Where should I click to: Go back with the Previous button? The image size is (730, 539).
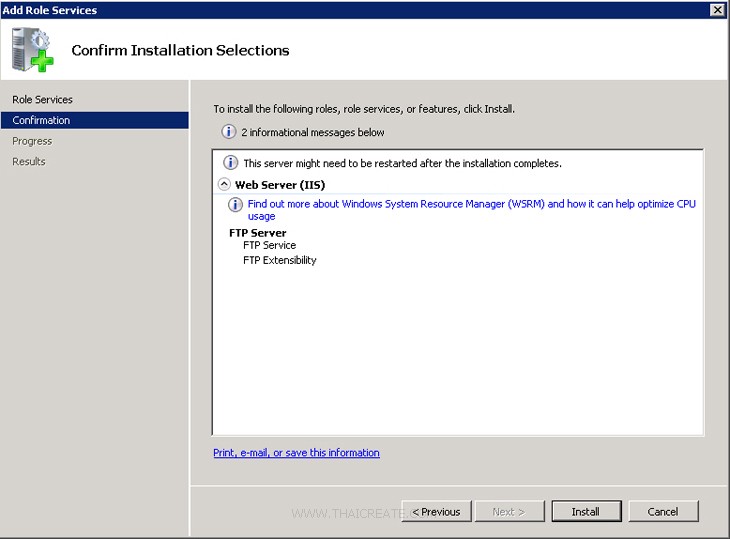pyautogui.click(x=436, y=511)
